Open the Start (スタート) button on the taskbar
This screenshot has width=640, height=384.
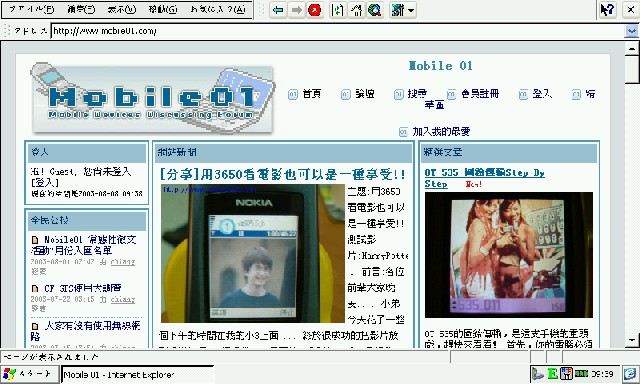29,373
